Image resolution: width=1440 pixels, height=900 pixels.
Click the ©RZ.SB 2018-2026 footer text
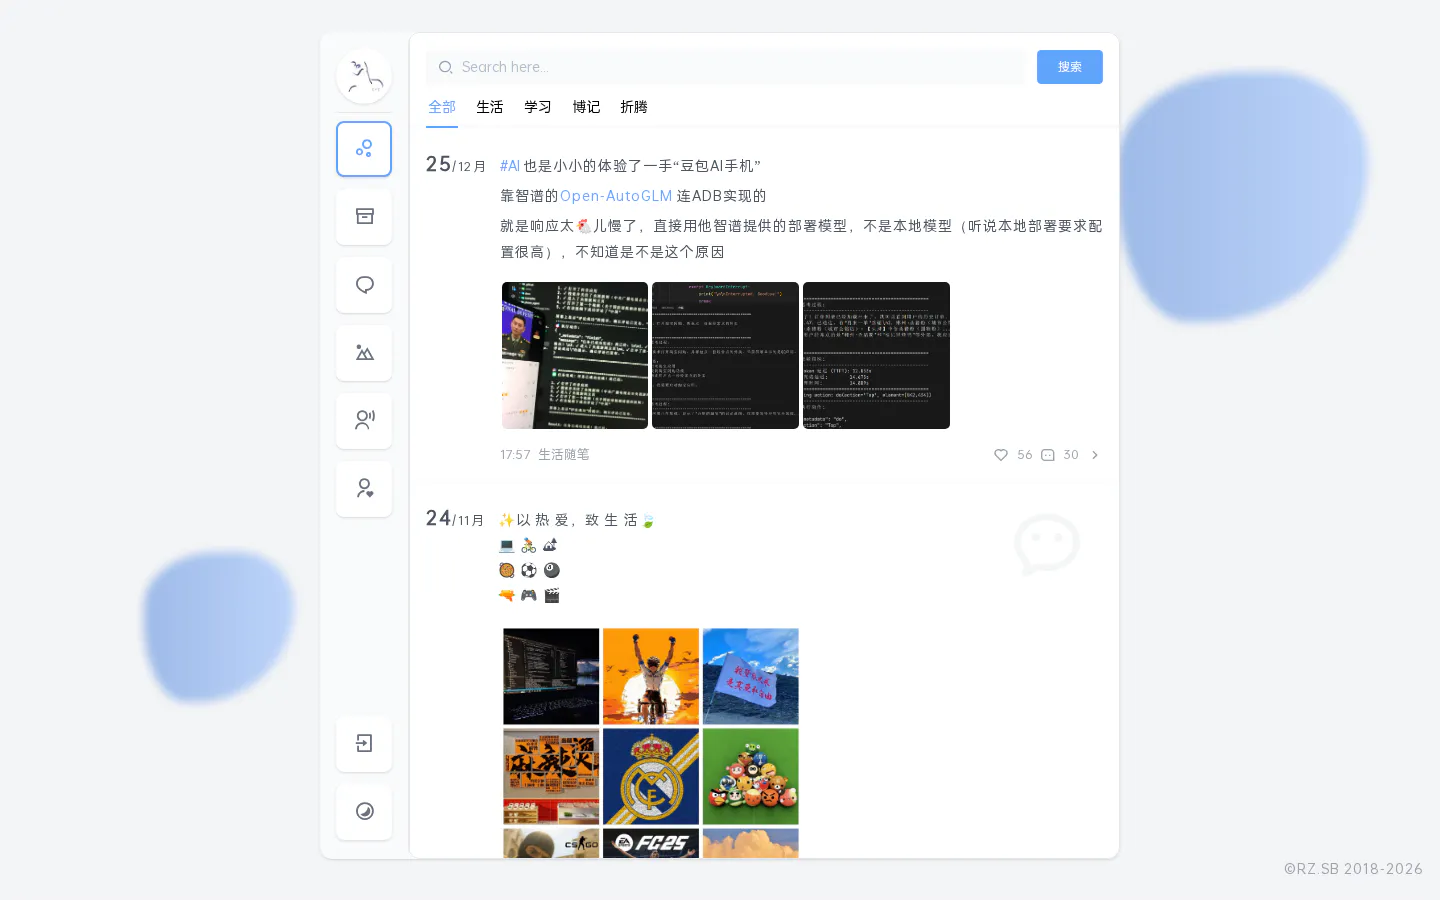tap(1353, 869)
